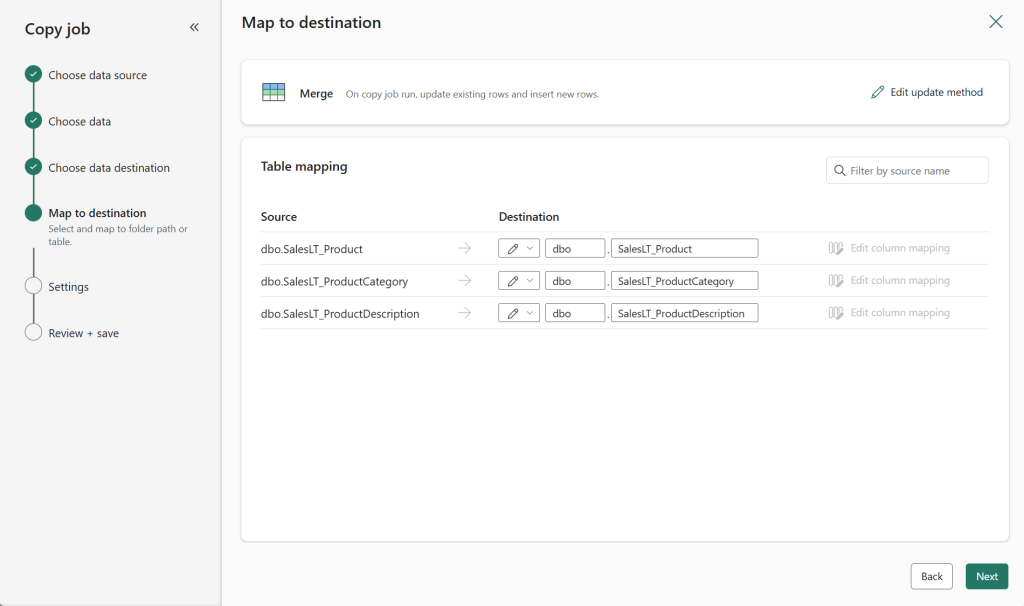Select the Settings step radio circle
This screenshot has width=1024, height=606.
click(33, 286)
